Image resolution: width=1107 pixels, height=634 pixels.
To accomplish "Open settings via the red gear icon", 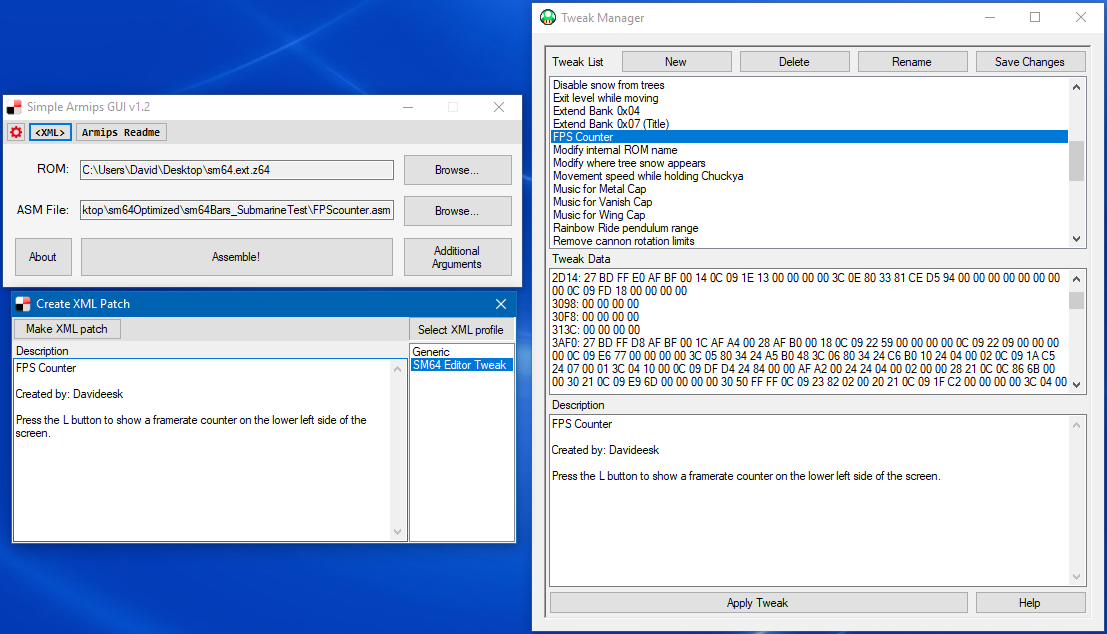I will point(16,132).
